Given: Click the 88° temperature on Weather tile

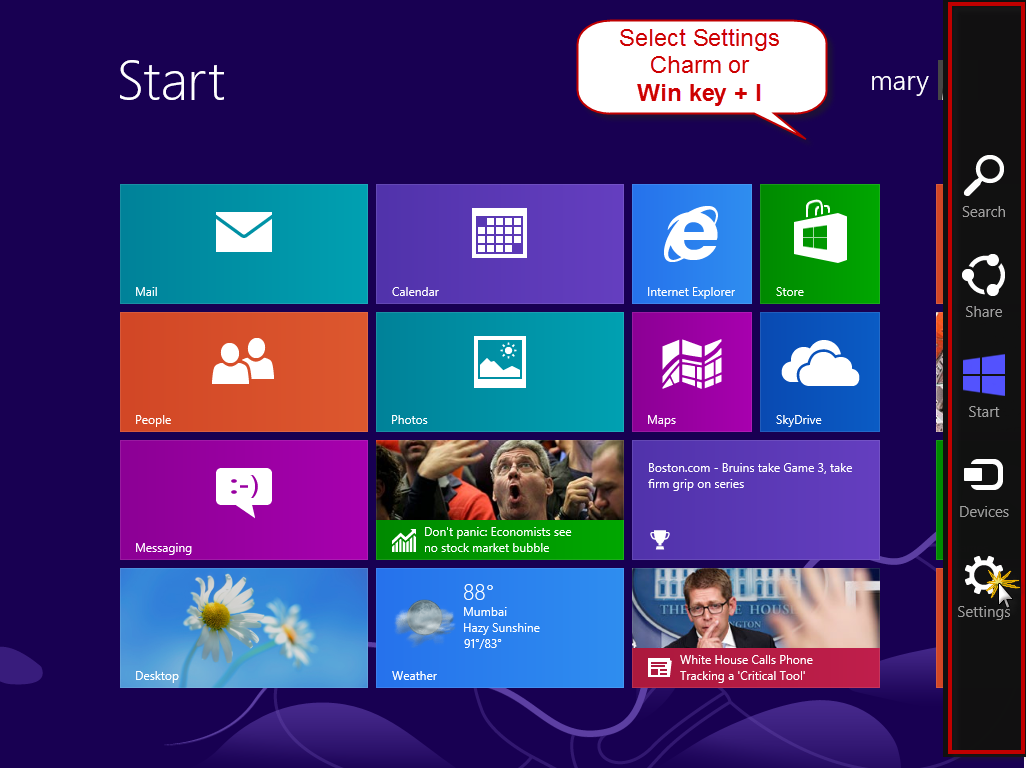Looking at the screenshot, I should pos(478,593).
